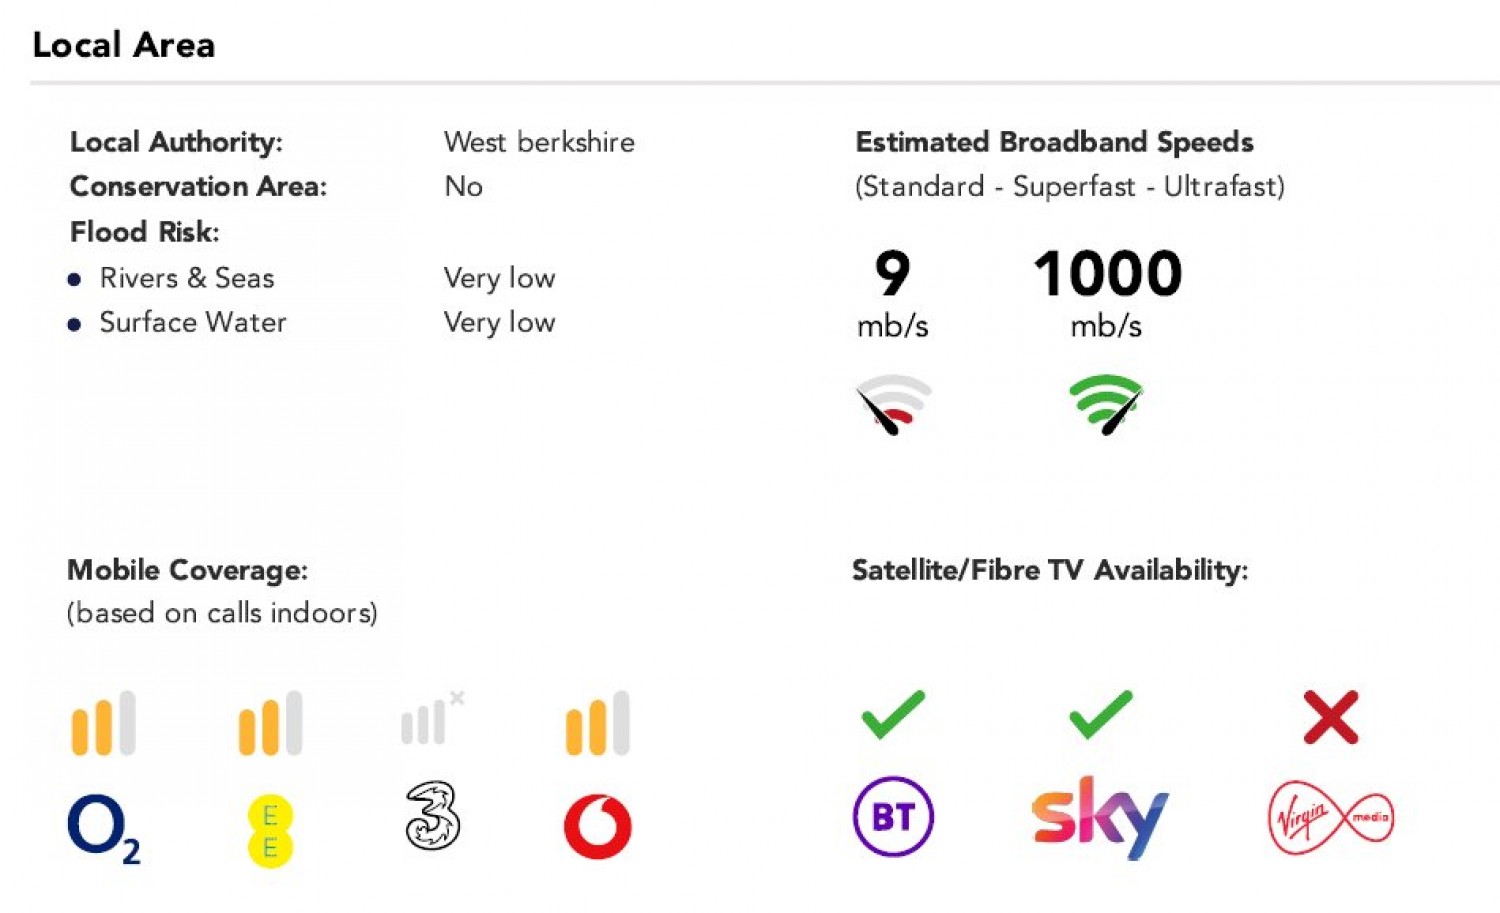
Task: Click the EE signal strength bars
Action: (x=270, y=723)
